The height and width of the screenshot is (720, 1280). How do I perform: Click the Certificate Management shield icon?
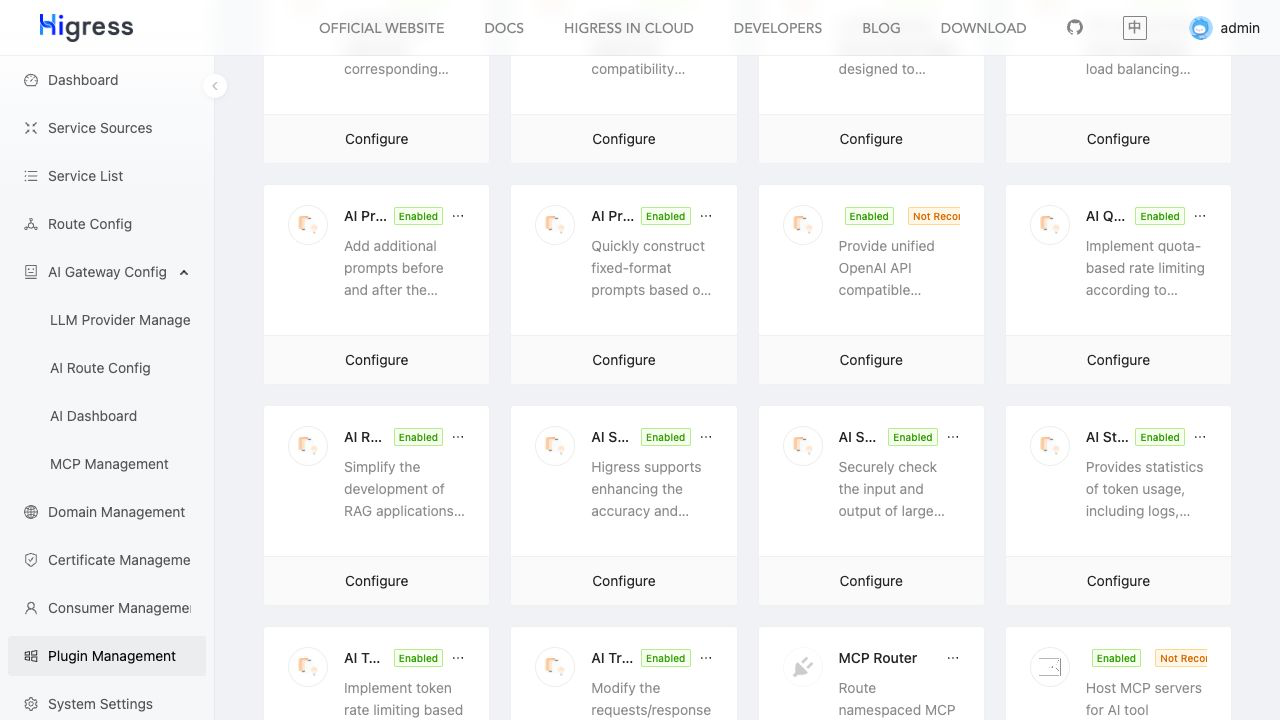pyautogui.click(x=31, y=560)
